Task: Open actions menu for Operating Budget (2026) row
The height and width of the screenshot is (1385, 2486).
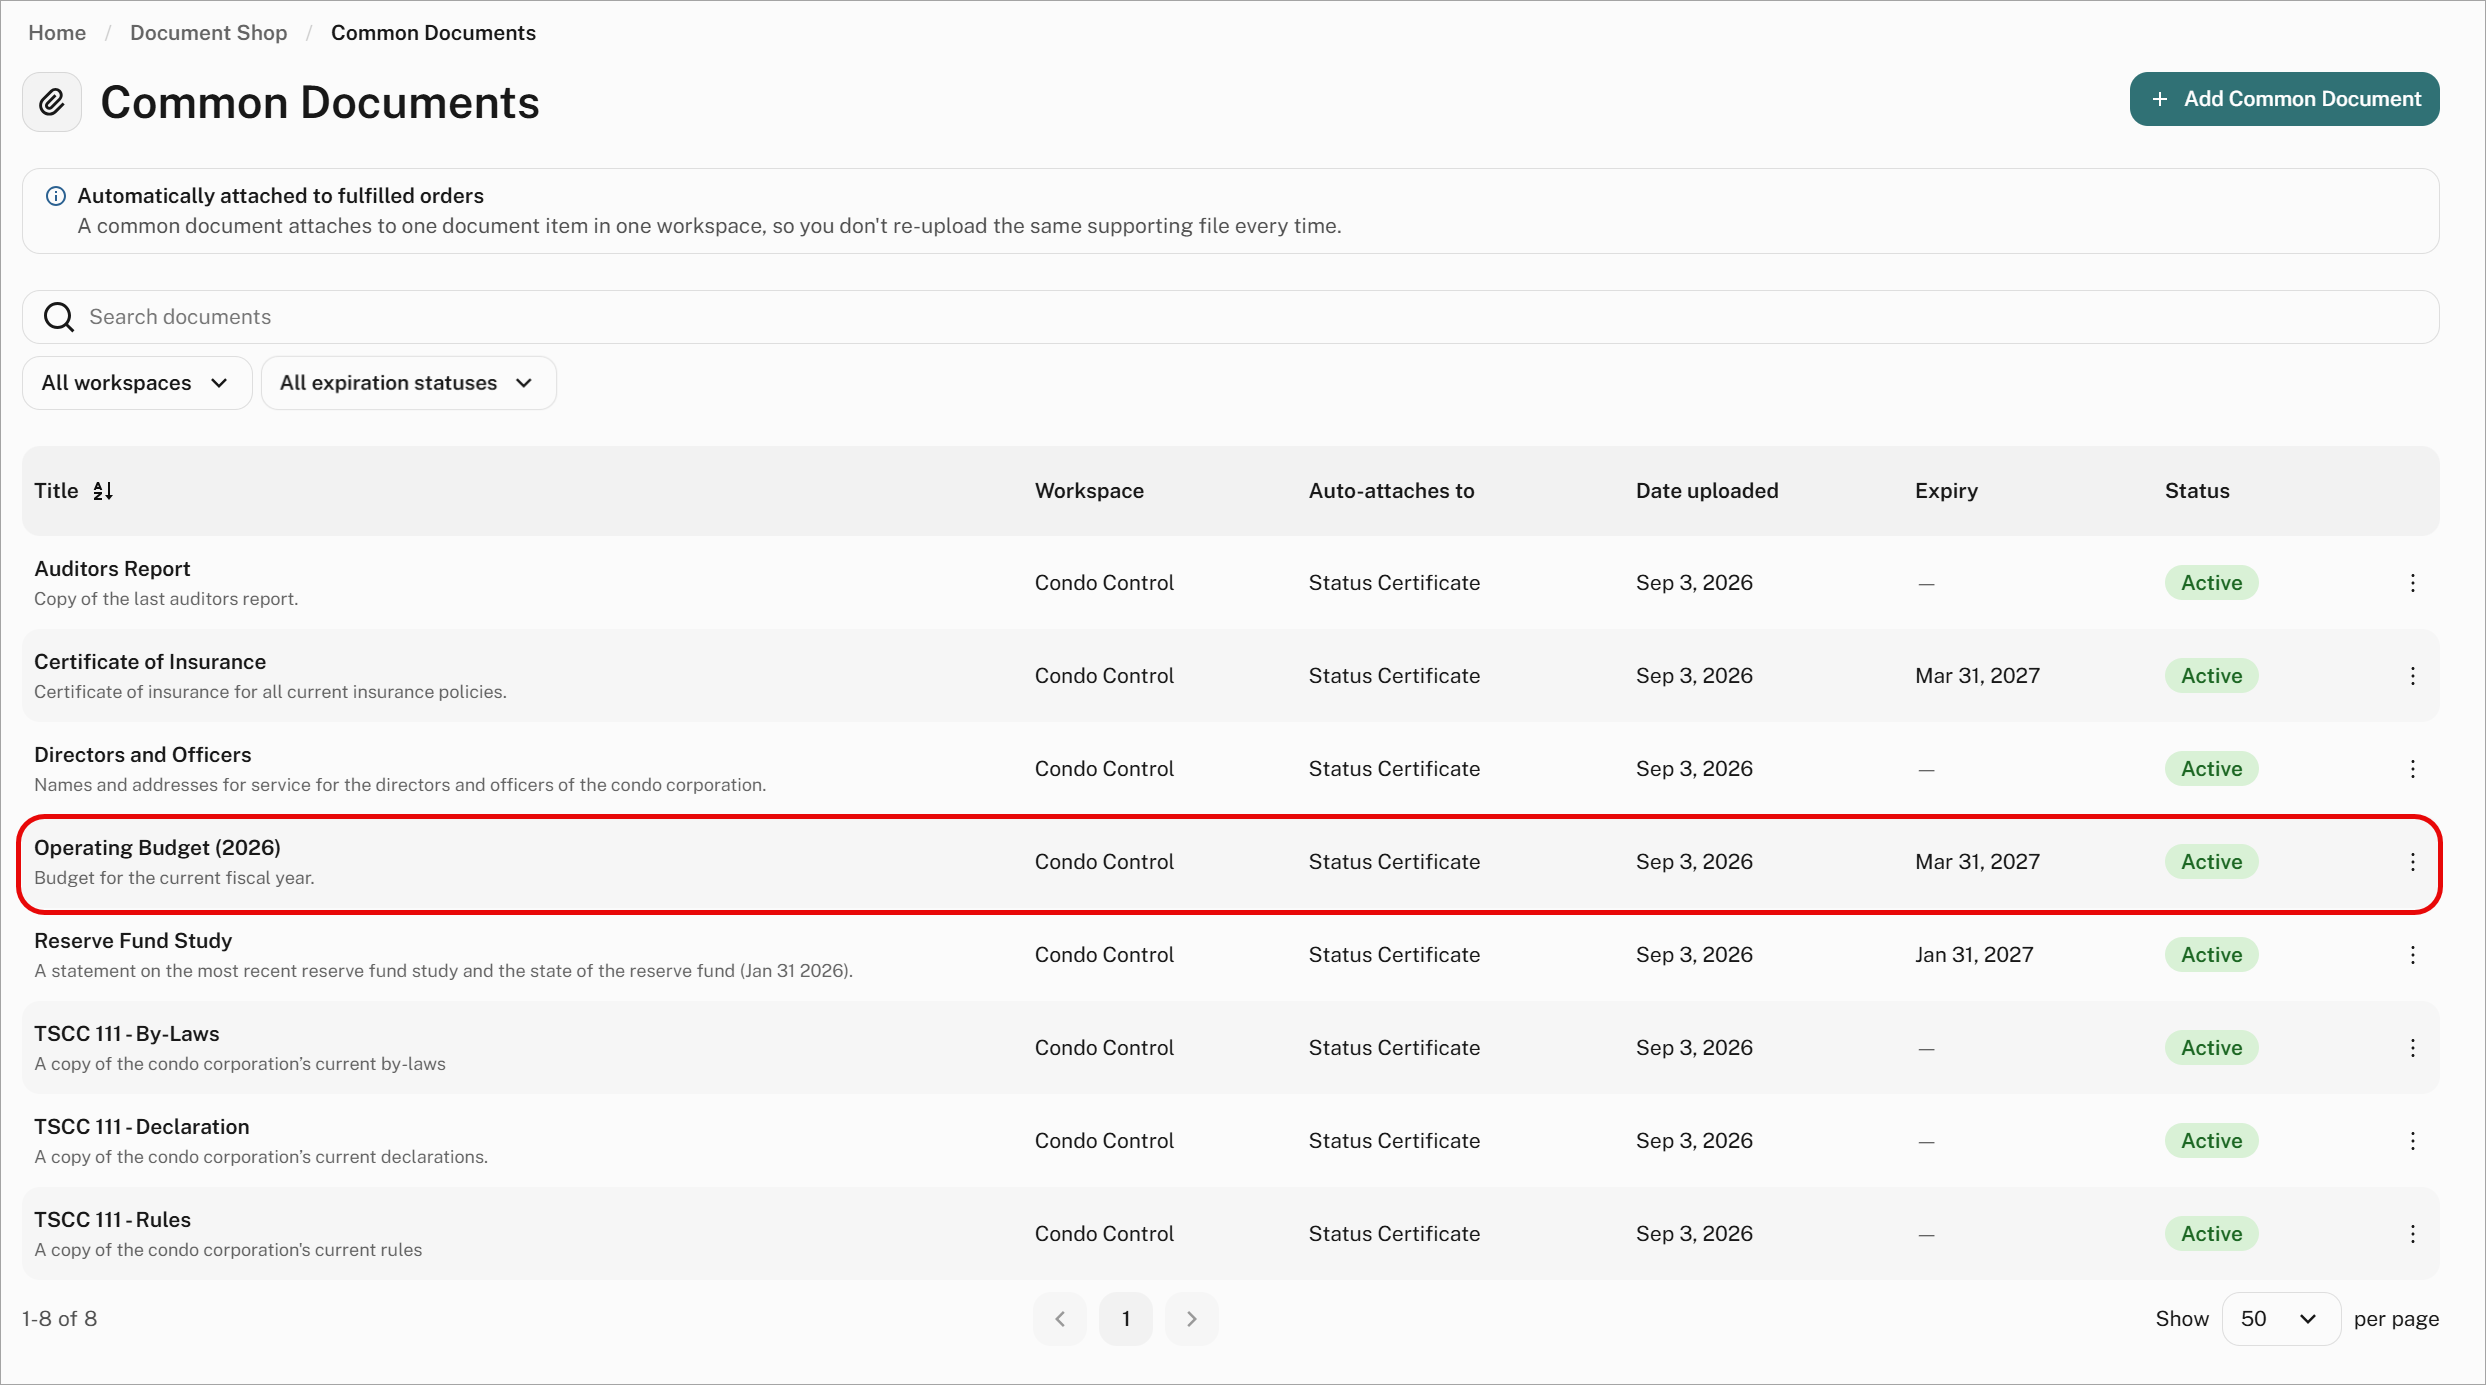Action: [x=2412, y=862]
